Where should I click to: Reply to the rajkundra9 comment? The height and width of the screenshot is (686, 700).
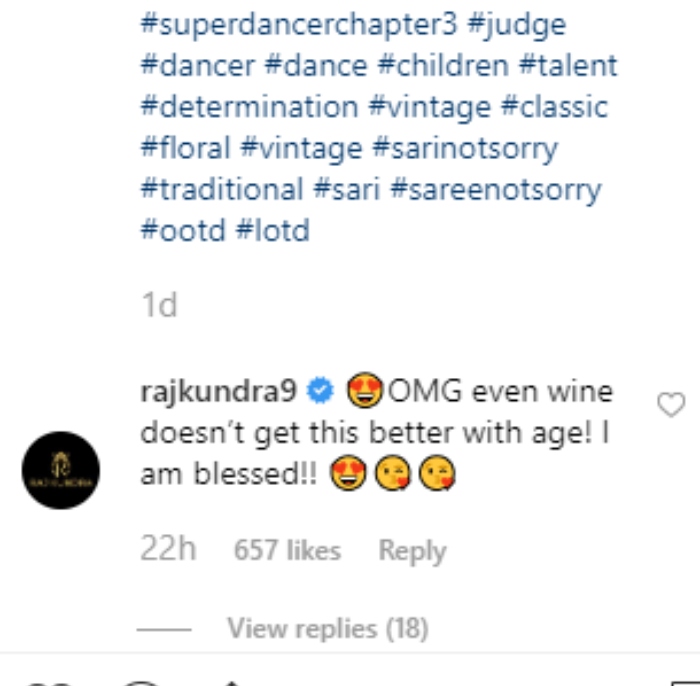[412, 550]
